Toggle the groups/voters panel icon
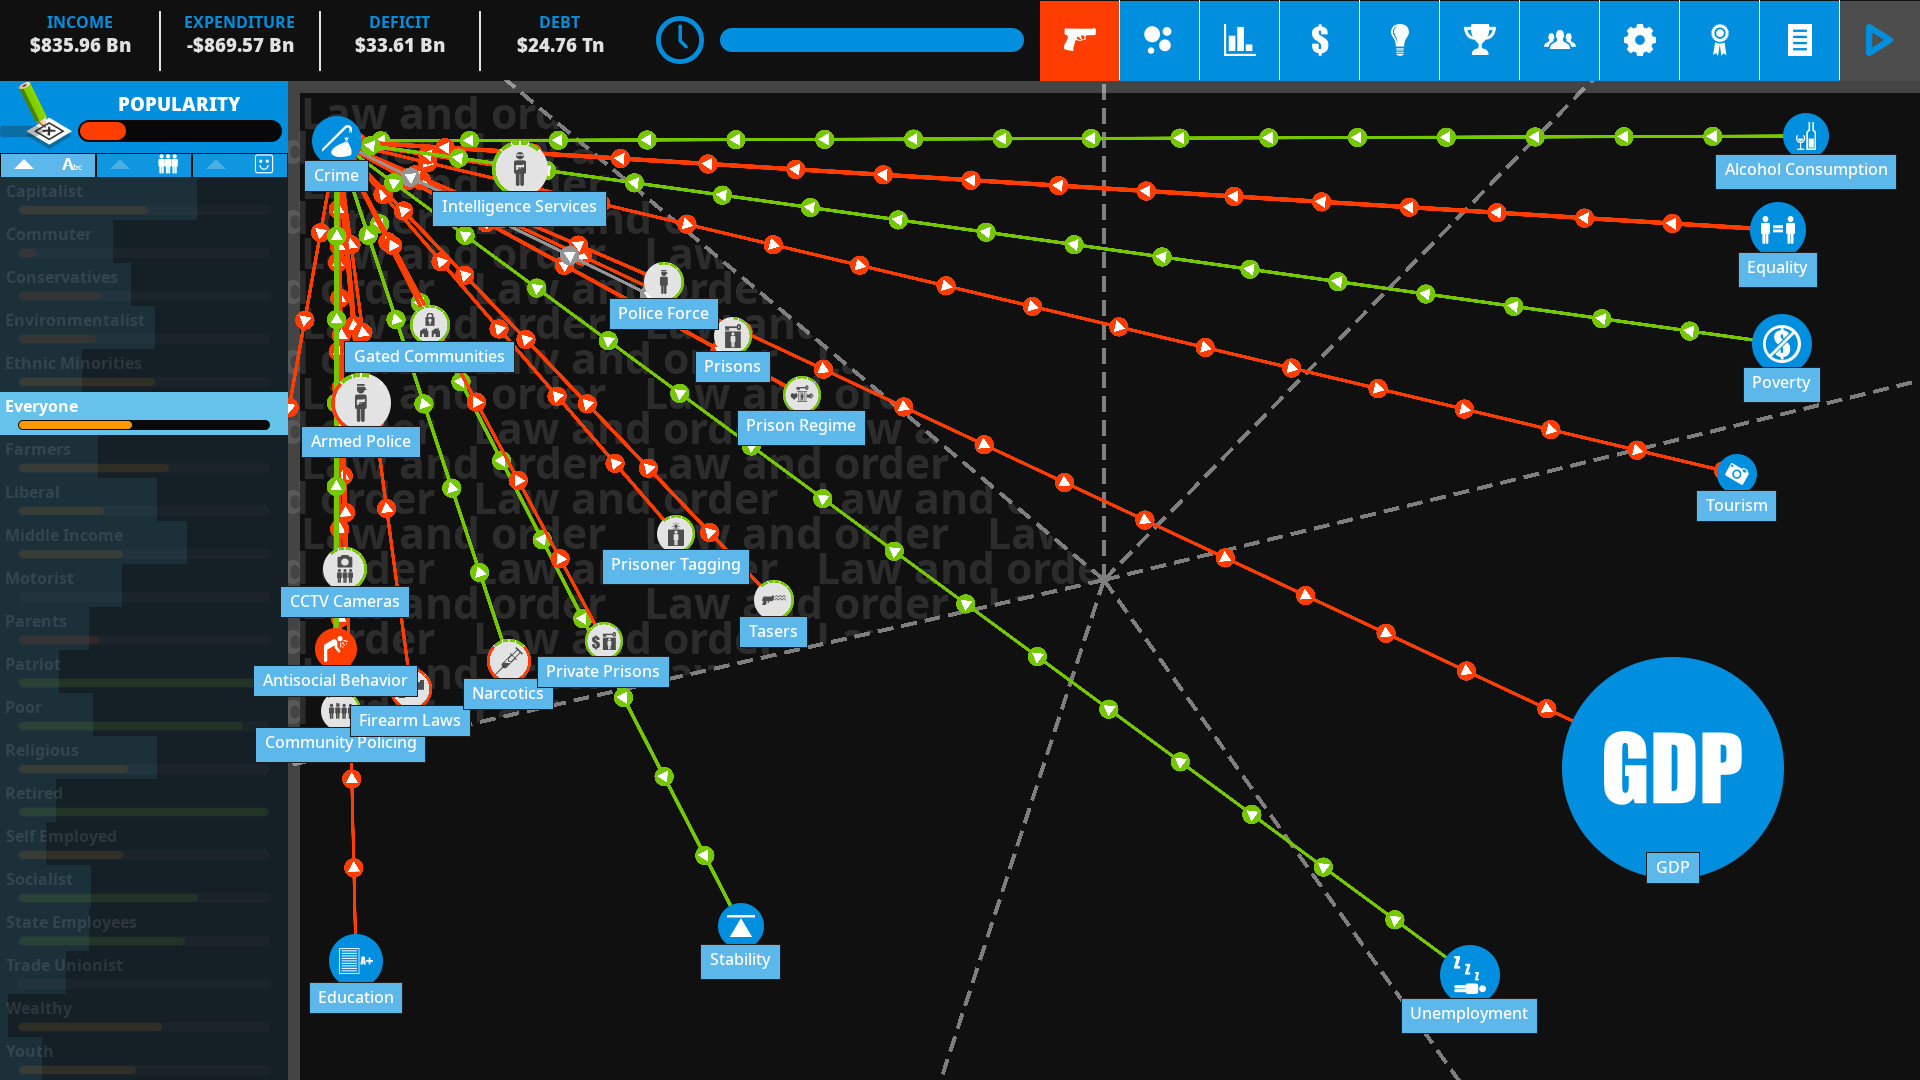1920x1080 pixels. click(x=1560, y=40)
